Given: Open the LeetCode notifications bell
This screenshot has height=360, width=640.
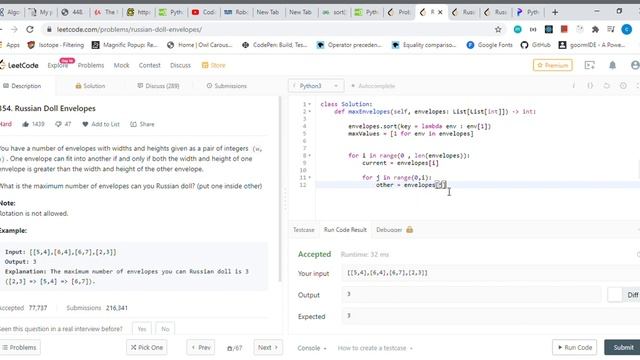Looking at the screenshot, I should coord(612,65).
